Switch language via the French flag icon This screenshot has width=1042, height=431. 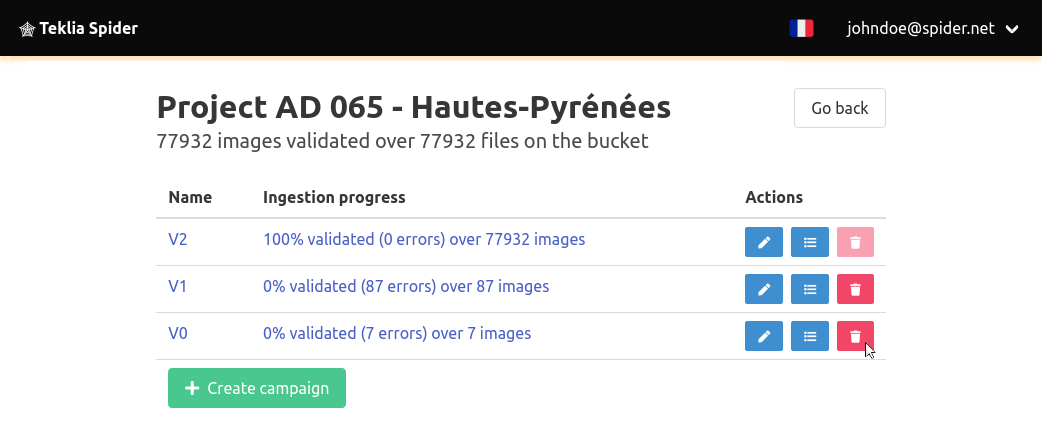click(x=801, y=29)
